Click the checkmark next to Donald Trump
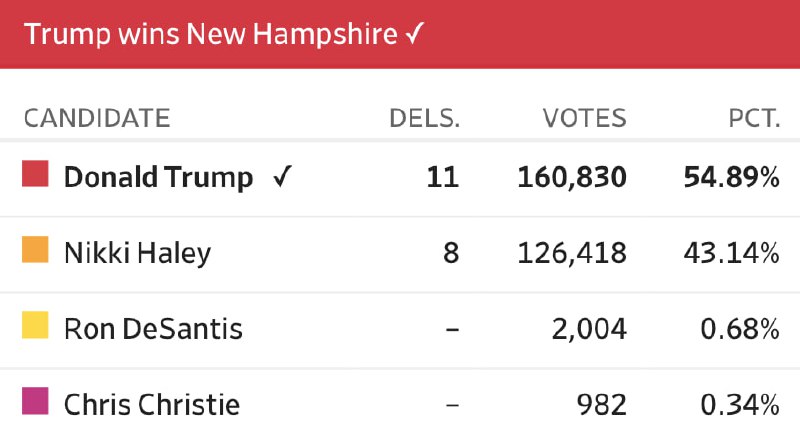 click(282, 178)
